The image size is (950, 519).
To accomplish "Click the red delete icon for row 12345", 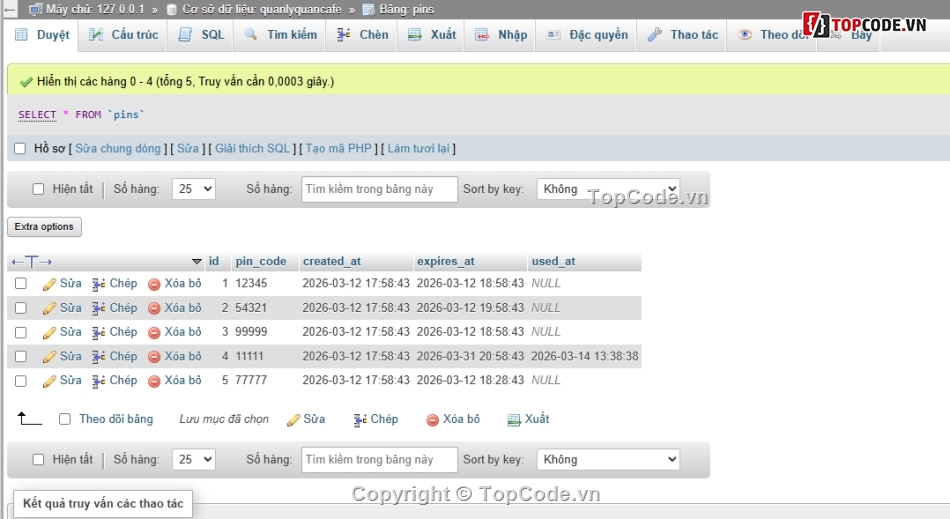I will click(154, 284).
